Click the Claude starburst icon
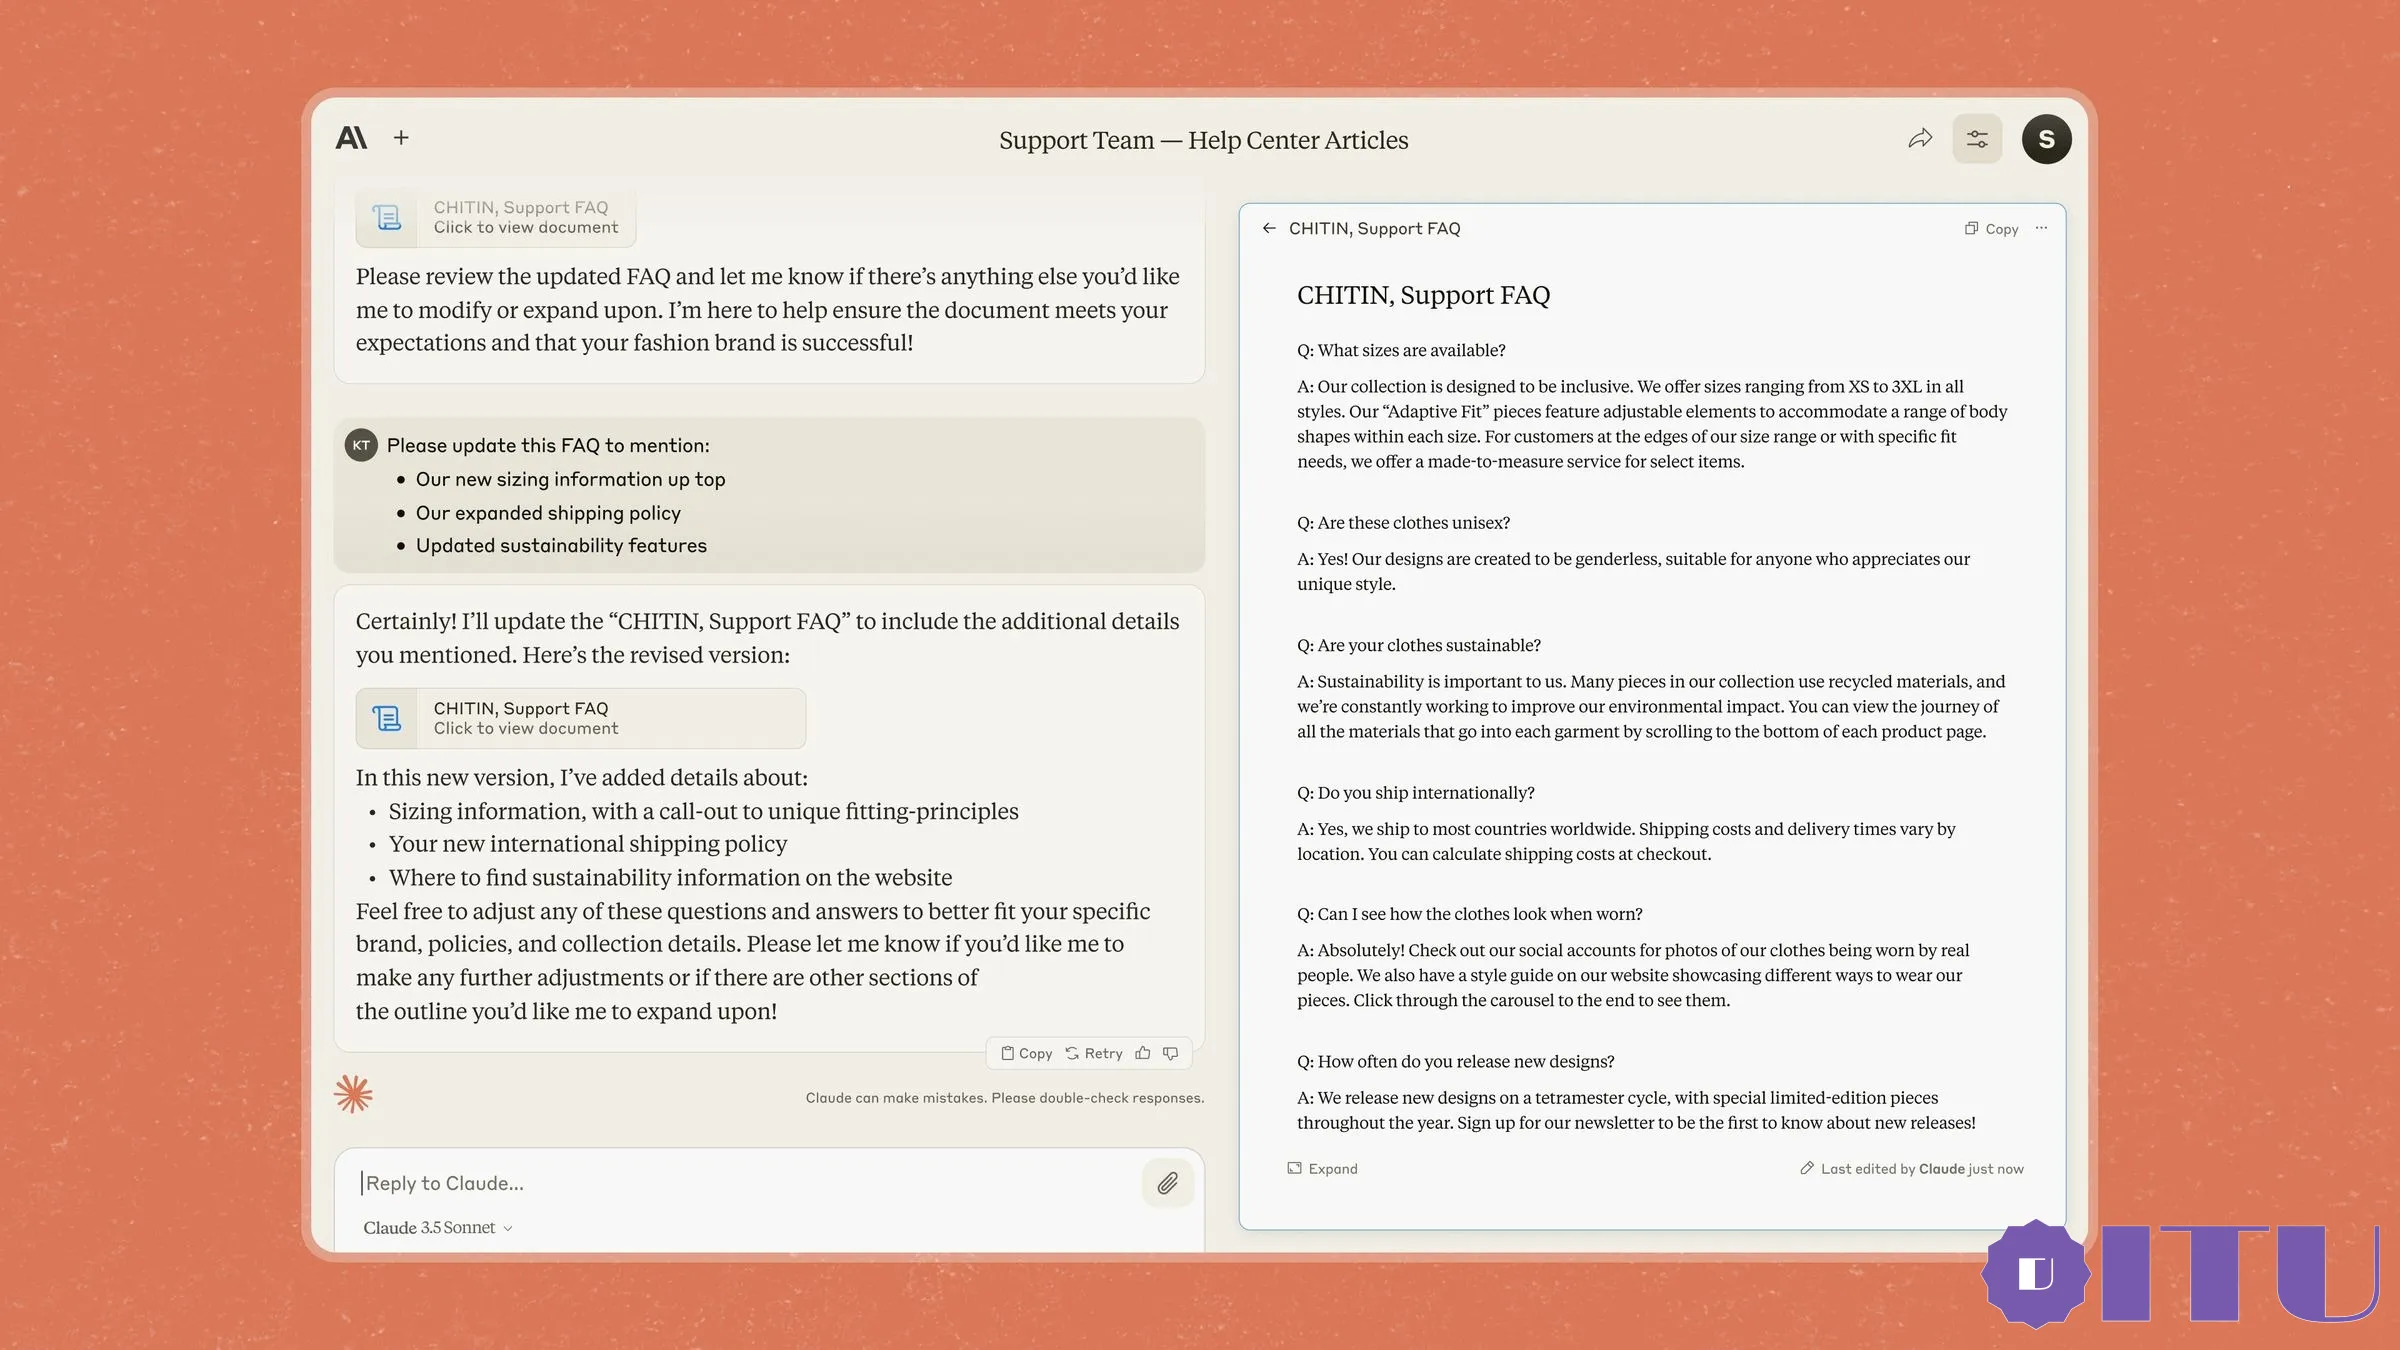2400x1350 pixels. coord(353,1094)
